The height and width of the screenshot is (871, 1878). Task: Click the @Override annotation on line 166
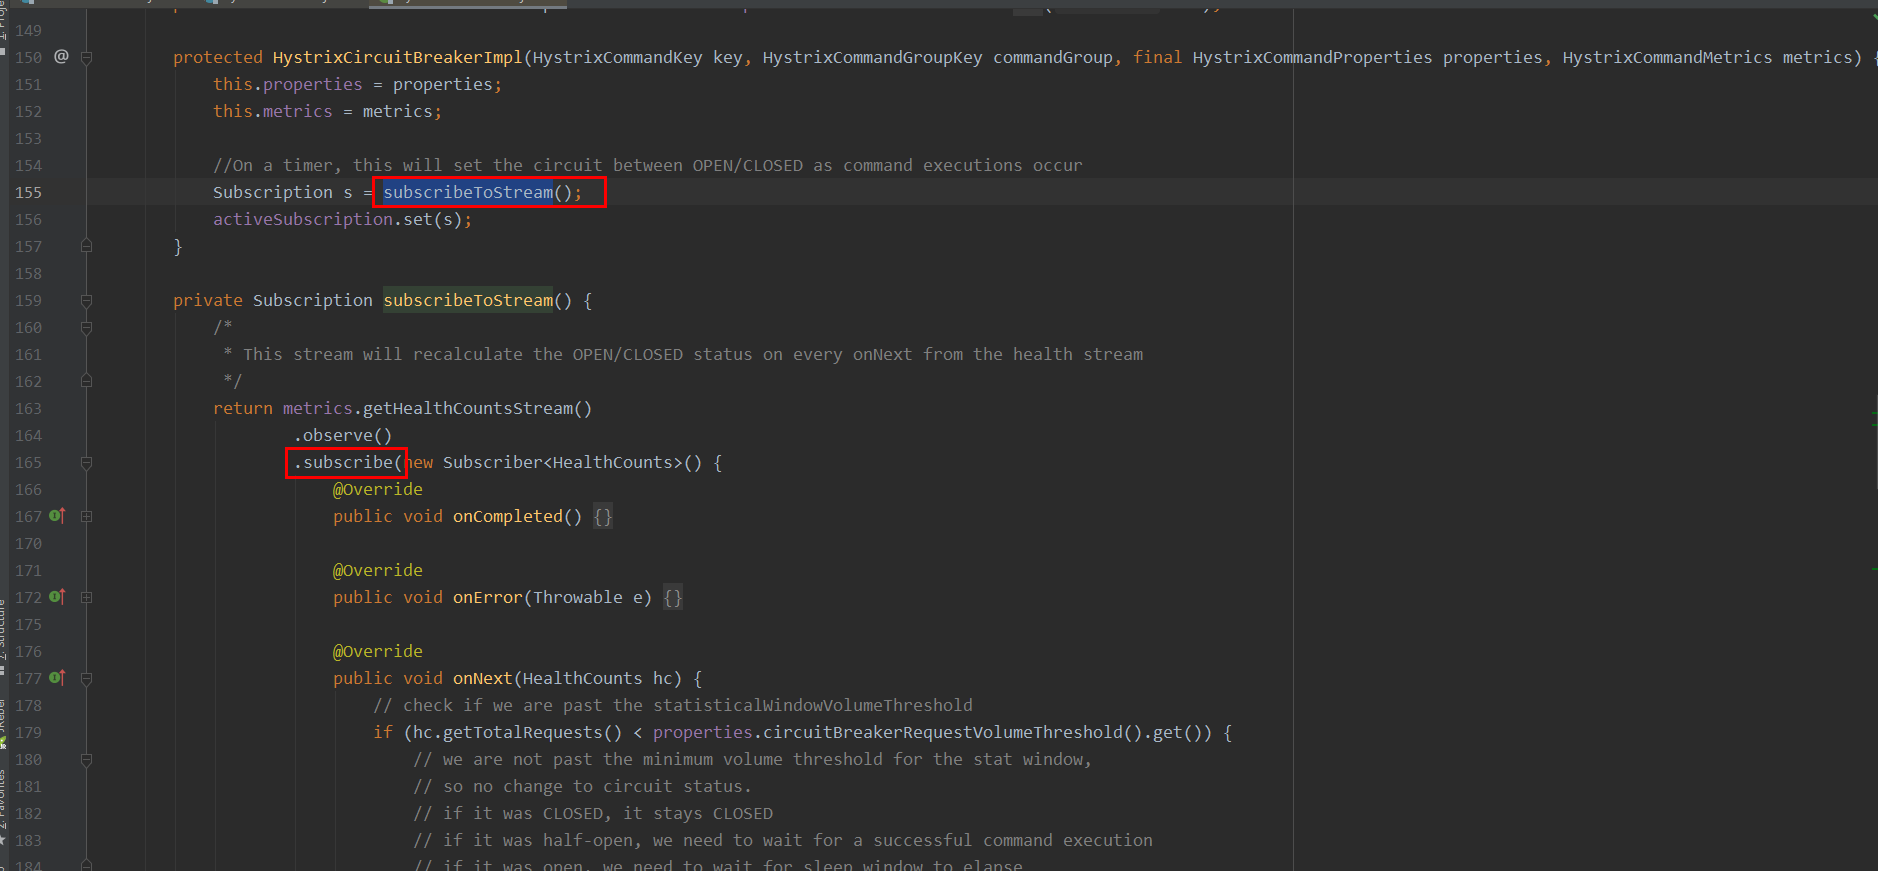click(x=377, y=489)
